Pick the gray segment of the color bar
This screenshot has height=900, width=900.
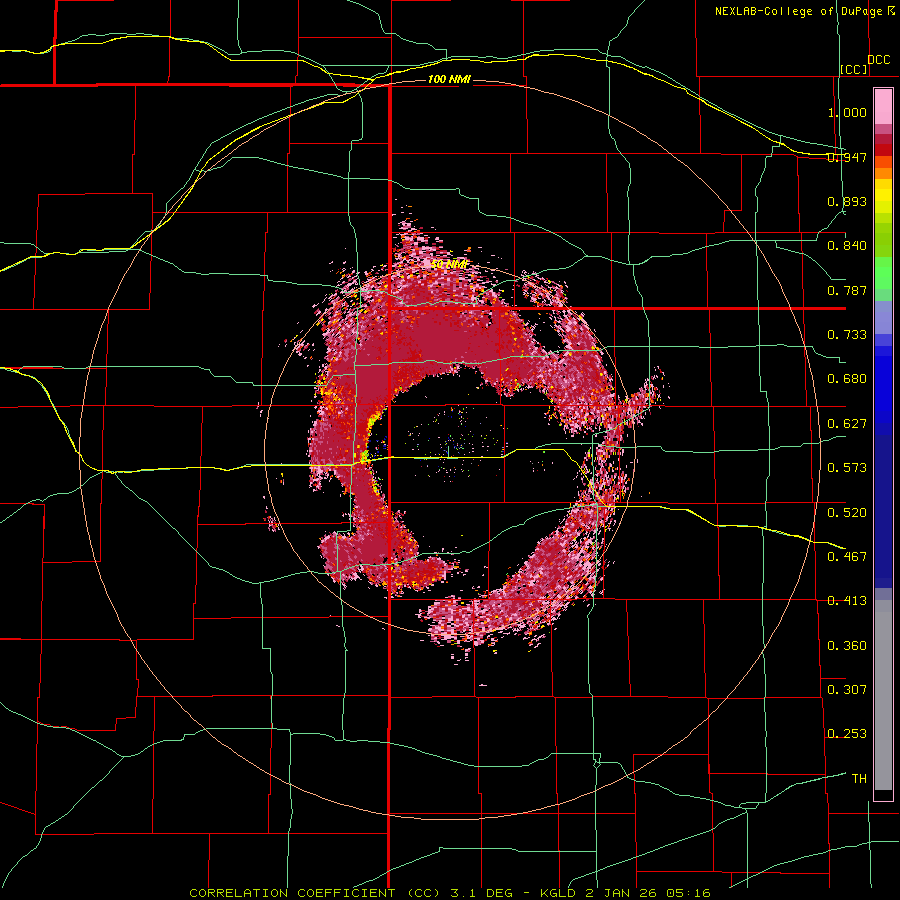(883, 695)
